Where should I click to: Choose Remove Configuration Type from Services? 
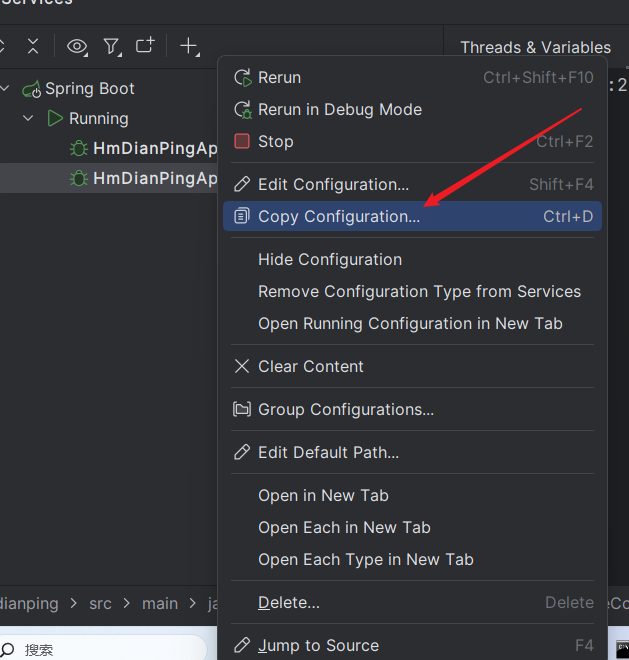(412, 291)
